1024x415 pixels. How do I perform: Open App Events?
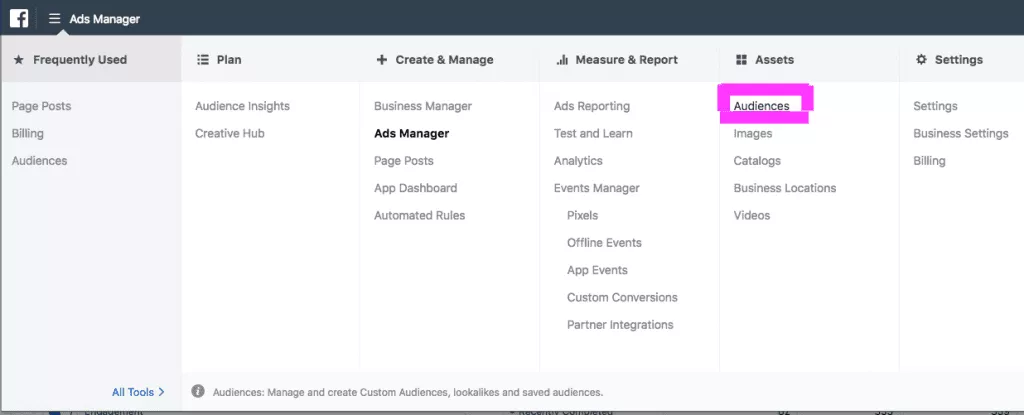click(x=597, y=271)
